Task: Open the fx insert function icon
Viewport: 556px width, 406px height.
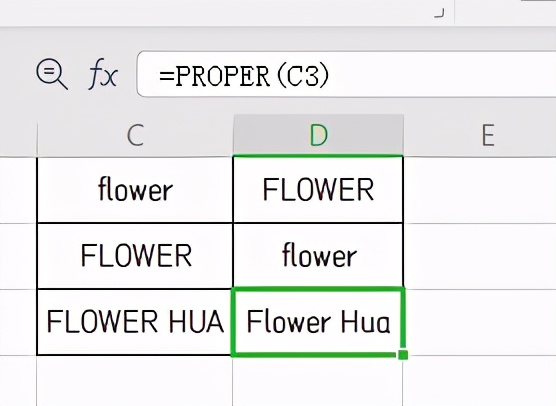Action: [102, 74]
